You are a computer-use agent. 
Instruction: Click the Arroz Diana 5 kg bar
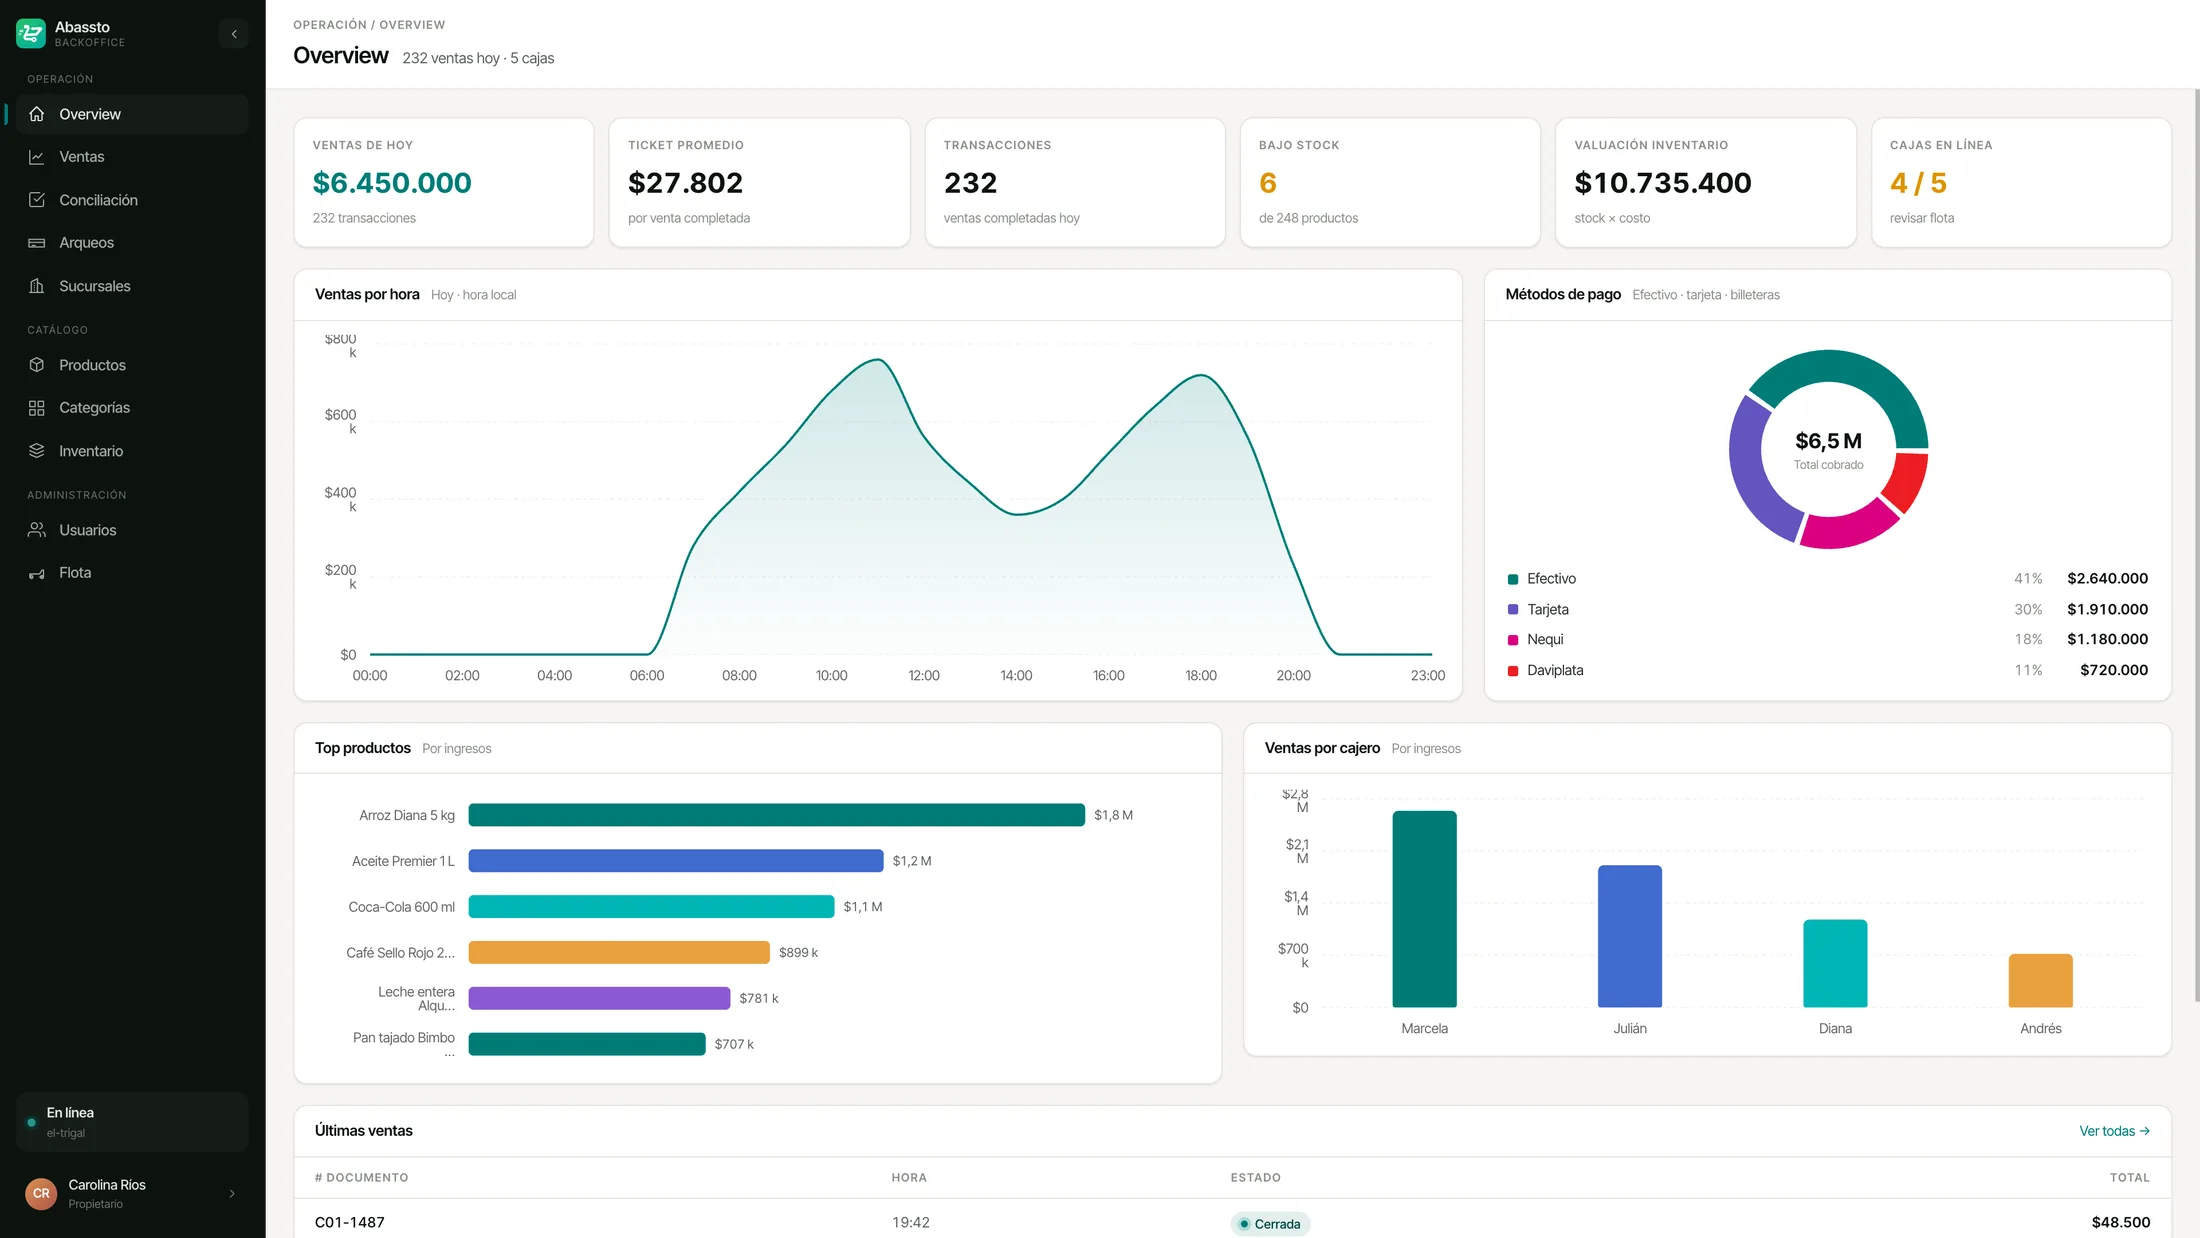pyautogui.click(x=777, y=815)
